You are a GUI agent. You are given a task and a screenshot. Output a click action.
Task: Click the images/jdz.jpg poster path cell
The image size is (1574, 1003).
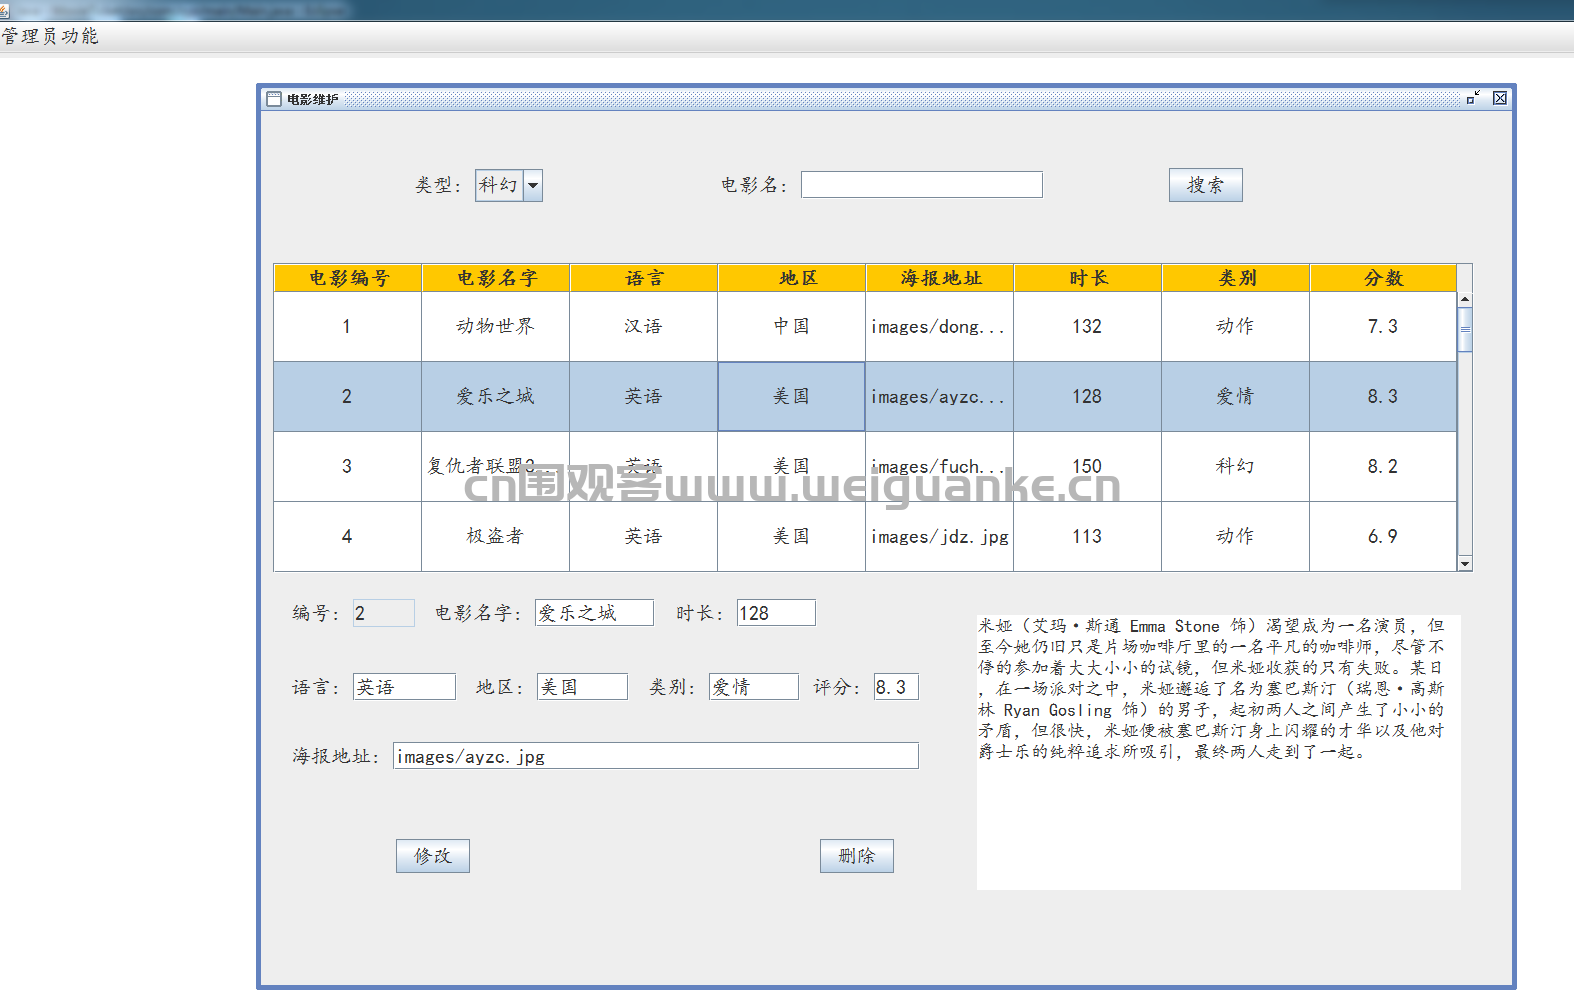tap(940, 537)
